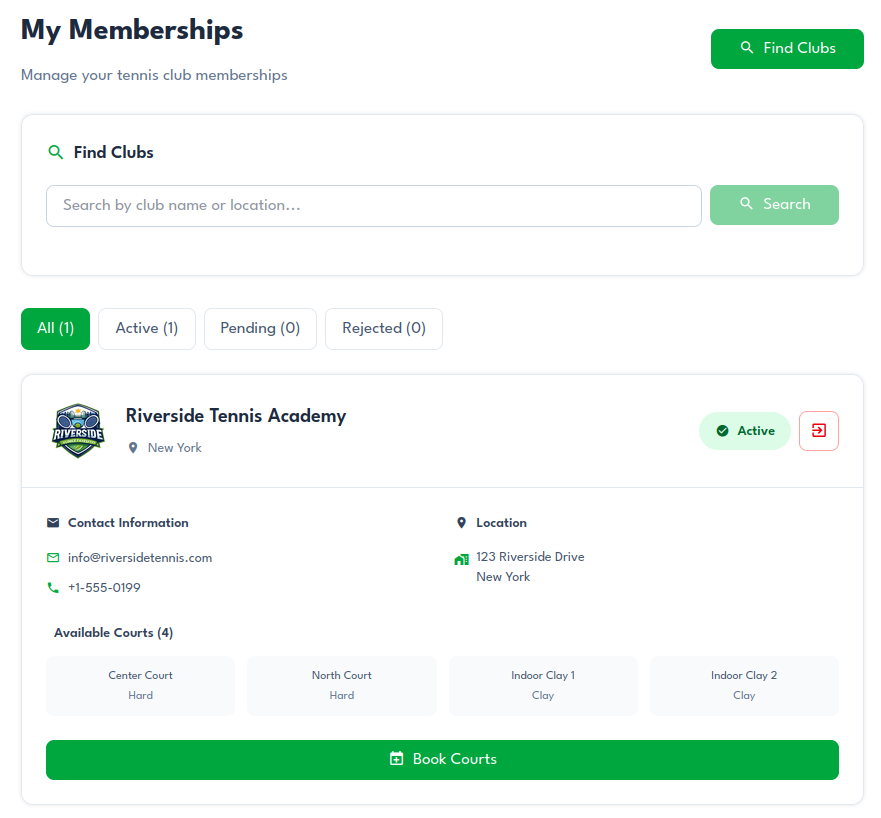
Task: Click the phone icon beside +1-555-0199
Action: (53, 588)
